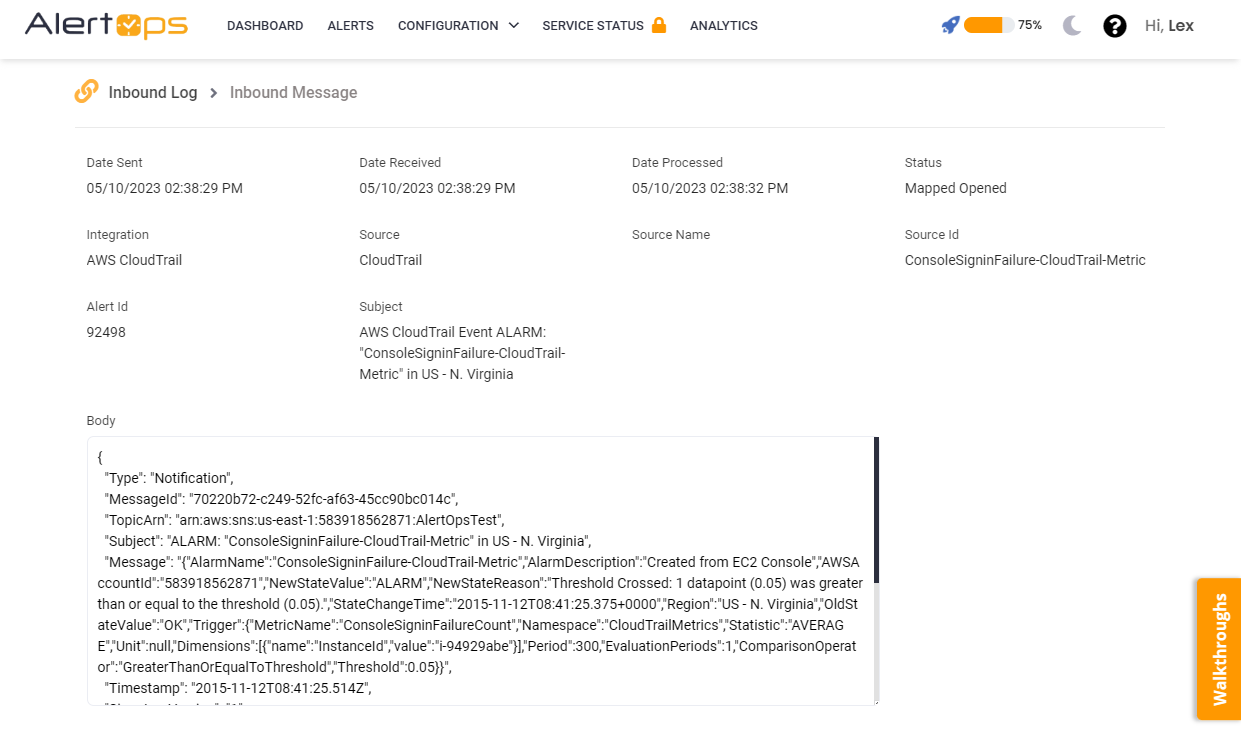The width and height of the screenshot is (1241, 746).
Task: Click the Alert Id value 92498
Action: [106, 332]
